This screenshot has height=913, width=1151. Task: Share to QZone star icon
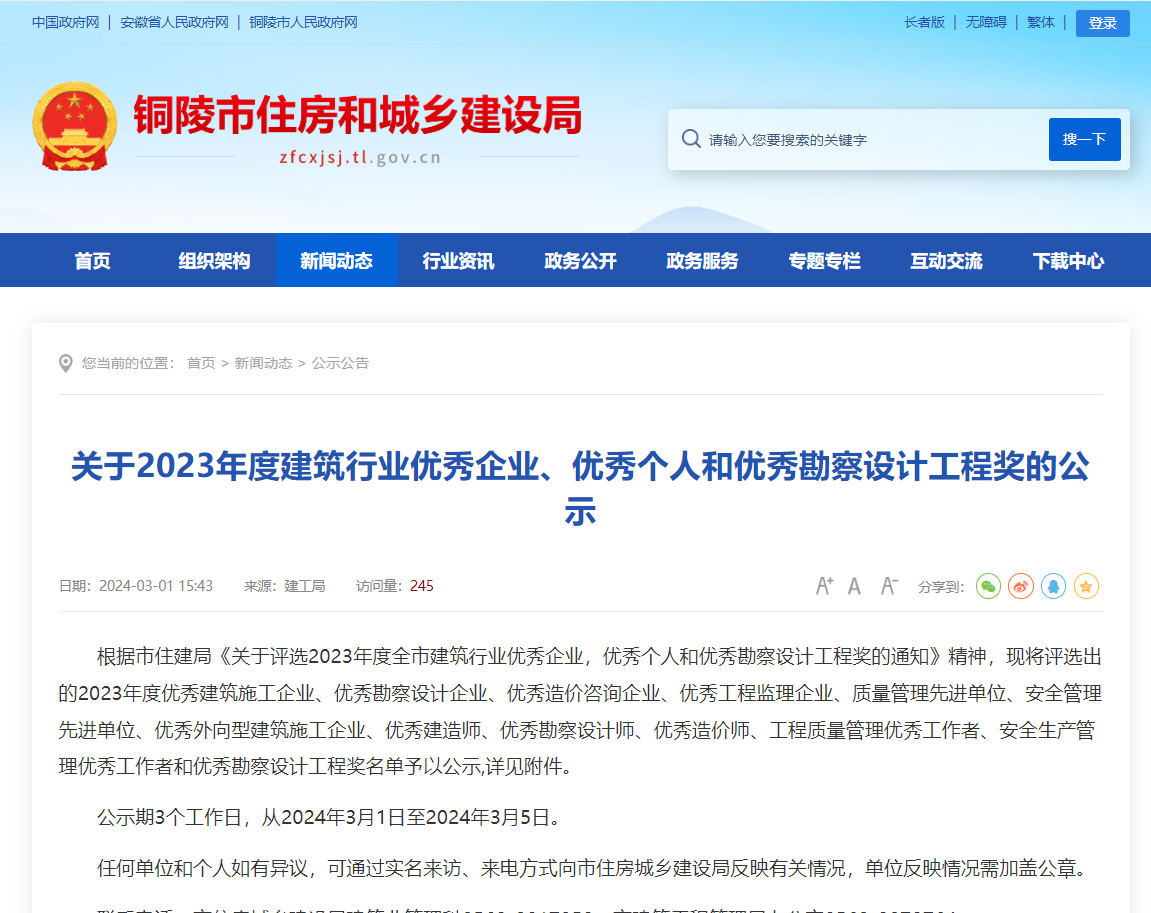tap(1086, 586)
